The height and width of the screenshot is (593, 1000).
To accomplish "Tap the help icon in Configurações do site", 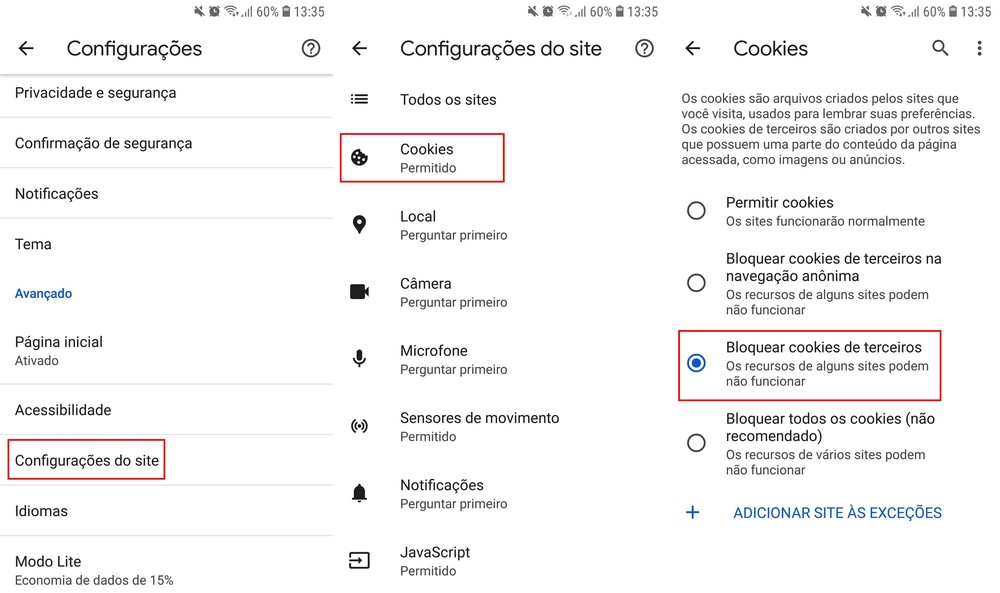I will 645,49.
